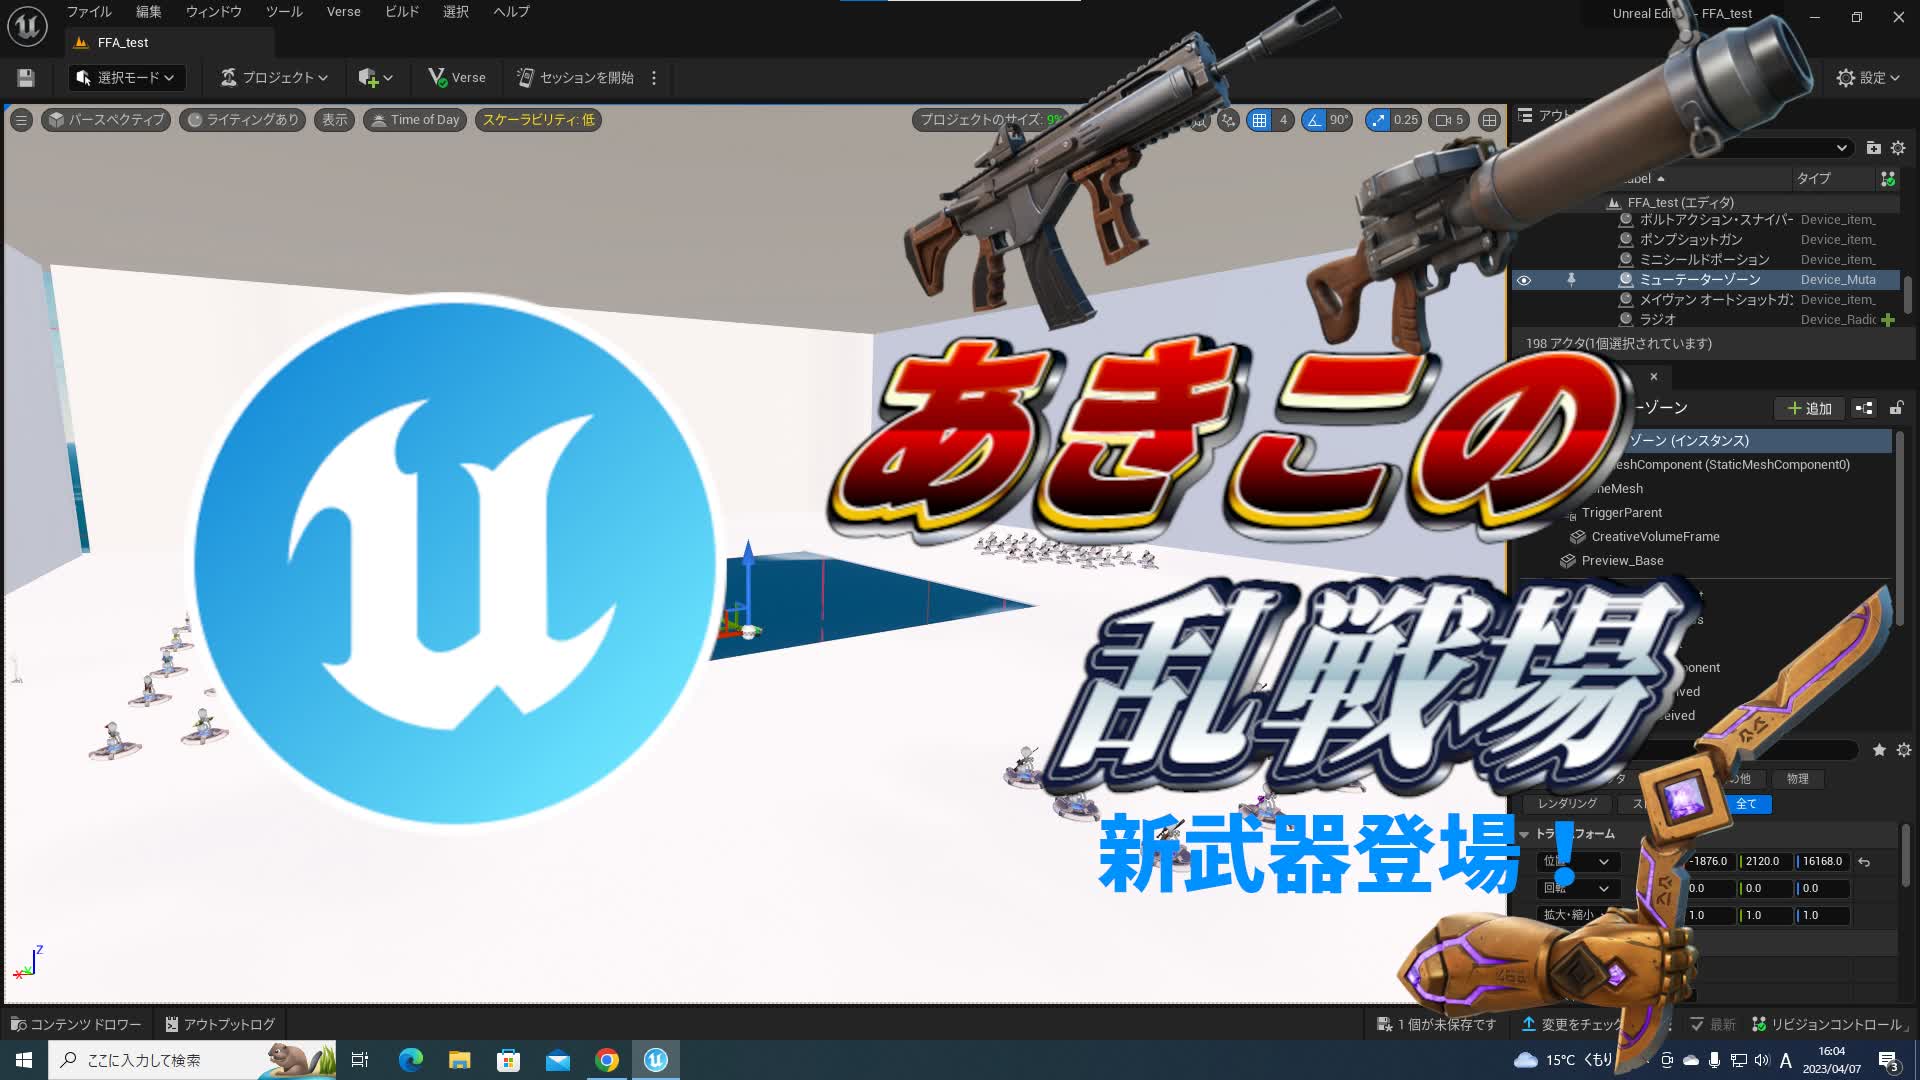Image resolution: width=1920 pixels, height=1080 pixels.
Task: Open the ヘルプ menu
Action: pyautogui.click(x=511, y=12)
